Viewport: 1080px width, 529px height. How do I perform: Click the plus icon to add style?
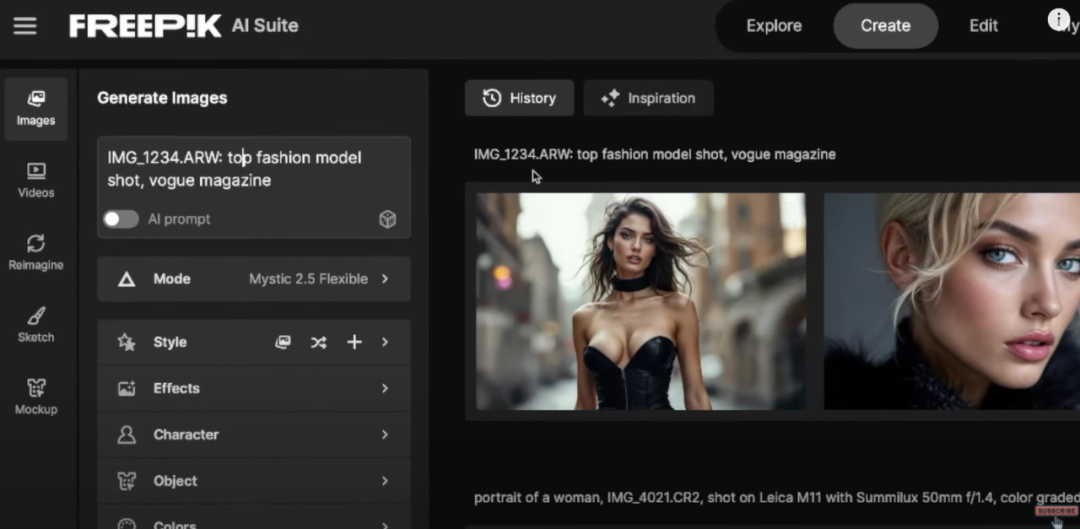click(354, 342)
